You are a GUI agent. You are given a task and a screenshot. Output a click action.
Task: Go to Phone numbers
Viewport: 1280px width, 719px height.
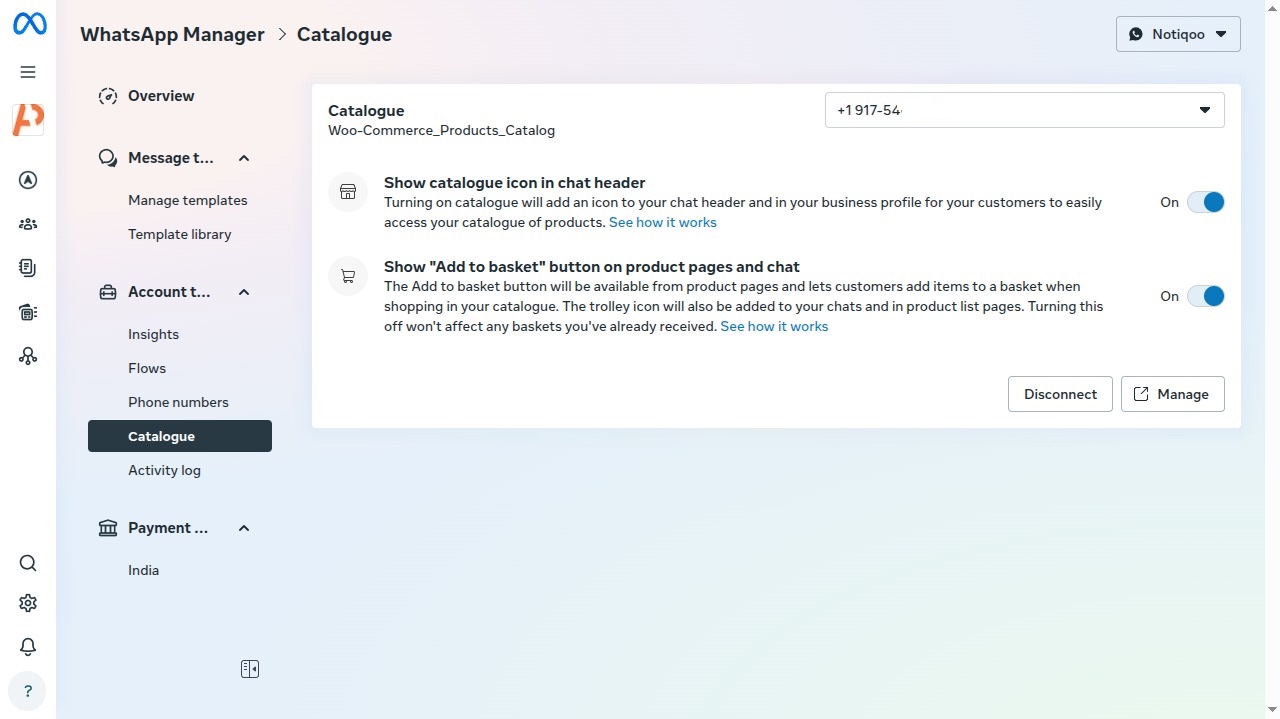point(178,402)
